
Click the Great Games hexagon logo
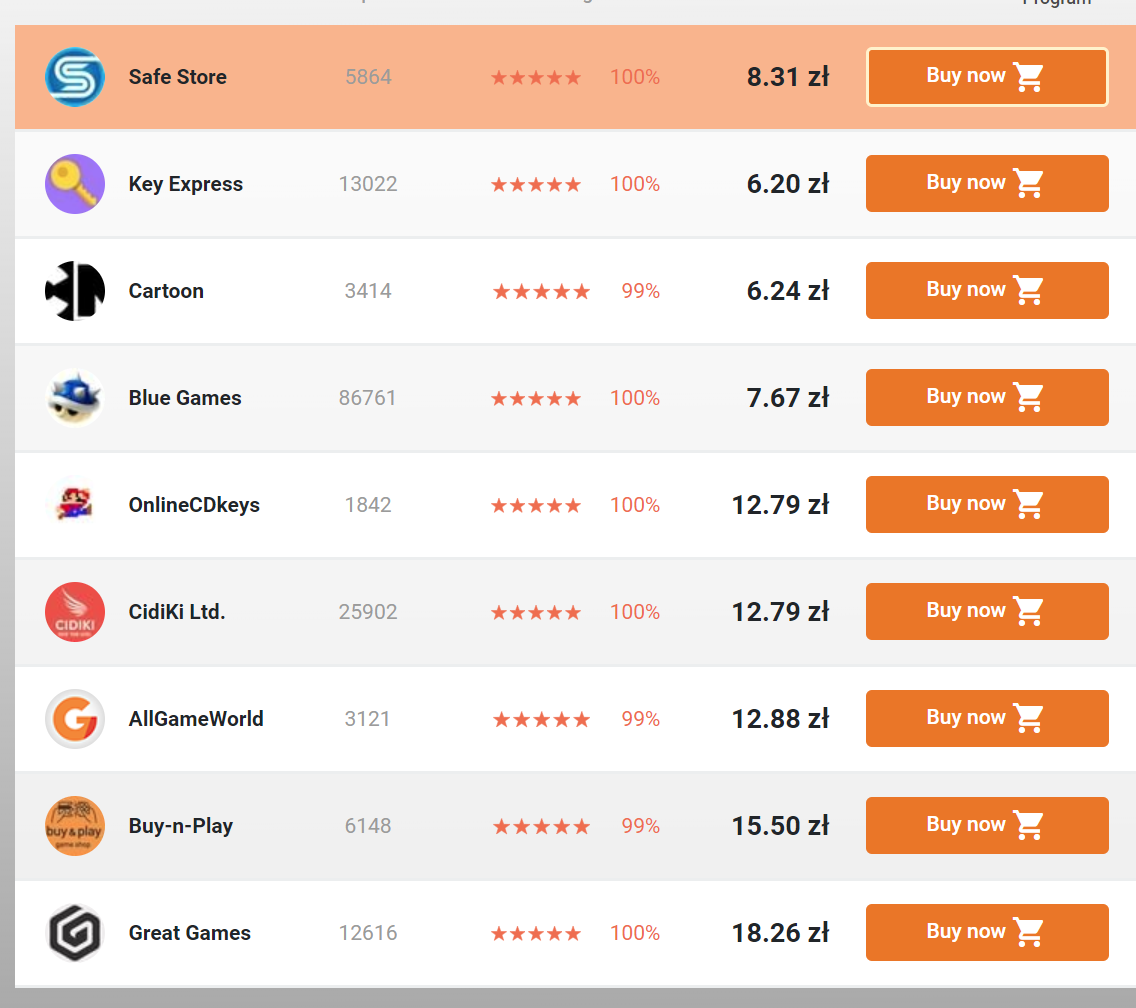tap(75, 933)
